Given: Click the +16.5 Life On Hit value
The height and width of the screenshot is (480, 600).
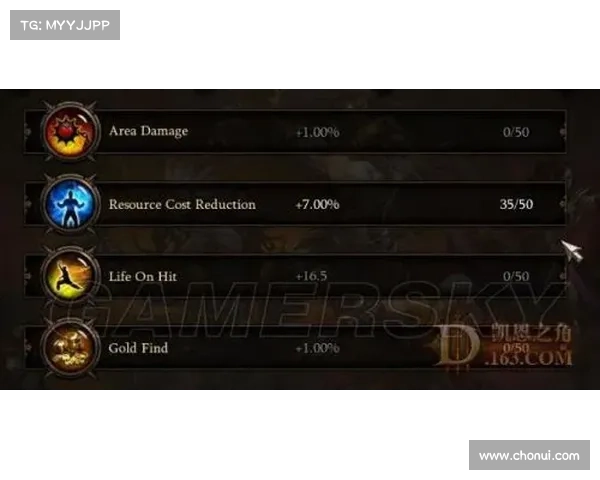Looking at the screenshot, I should click(311, 276).
